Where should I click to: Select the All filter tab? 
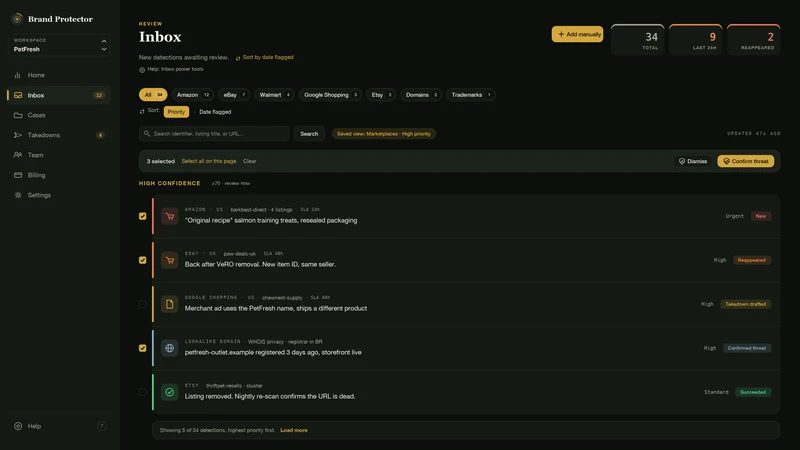click(x=153, y=95)
